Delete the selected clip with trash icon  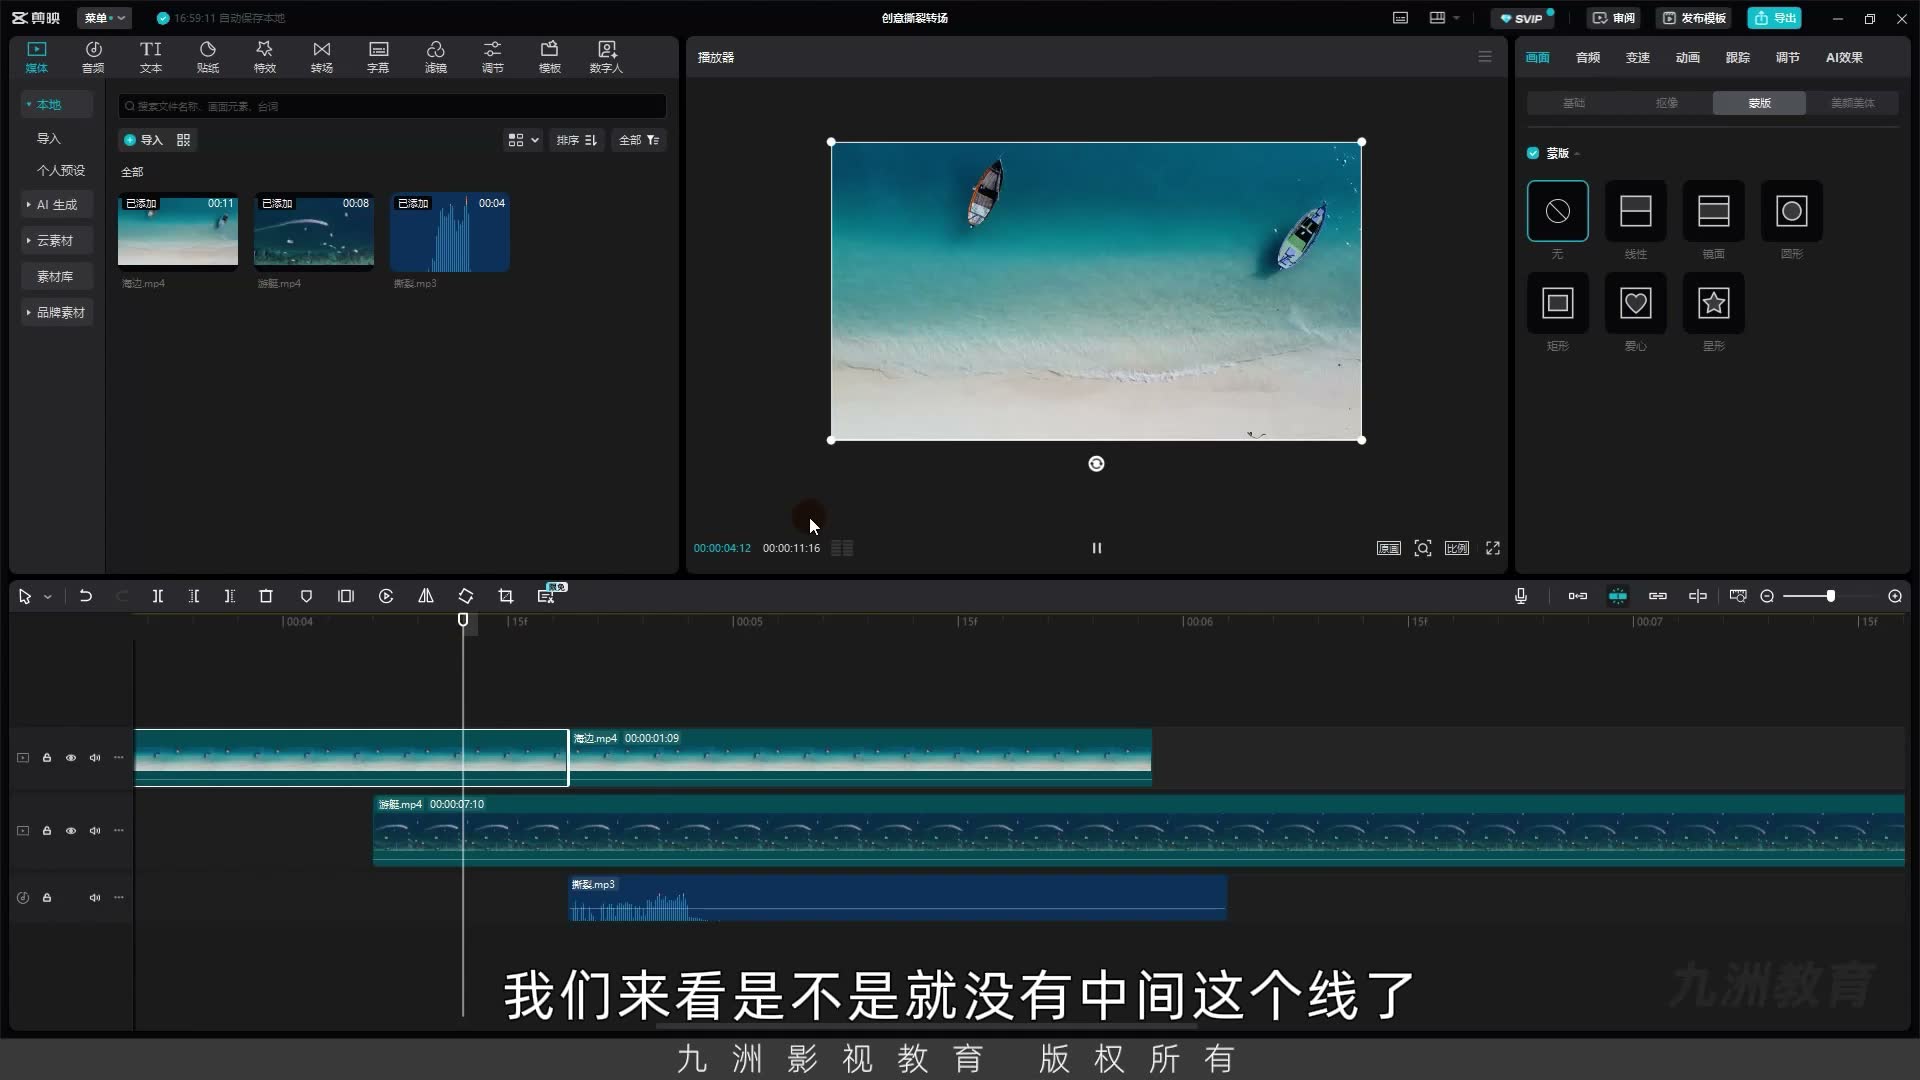(266, 596)
